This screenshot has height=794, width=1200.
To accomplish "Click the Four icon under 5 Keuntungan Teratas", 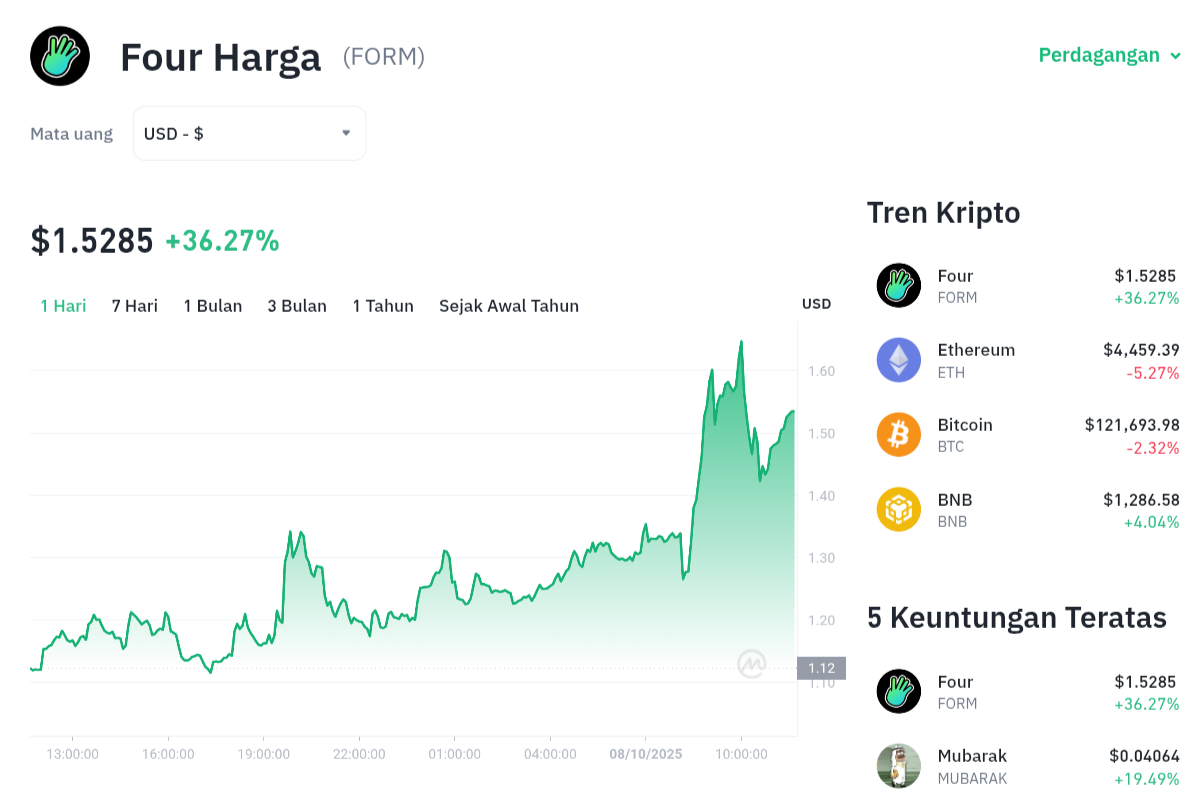I will (x=898, y=691).
